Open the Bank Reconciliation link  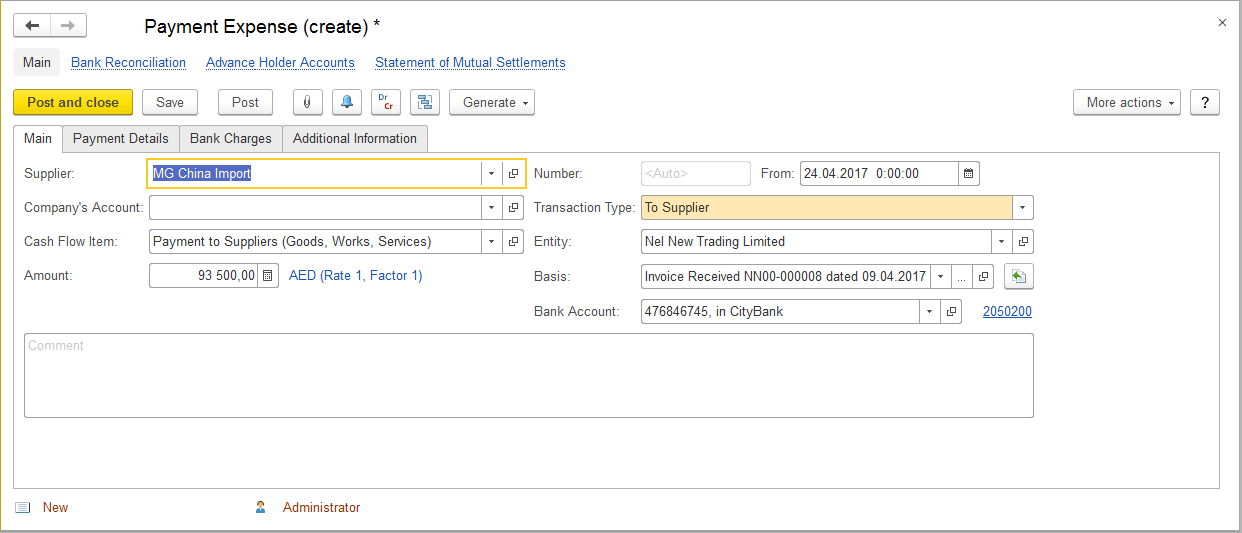[128, 63]
